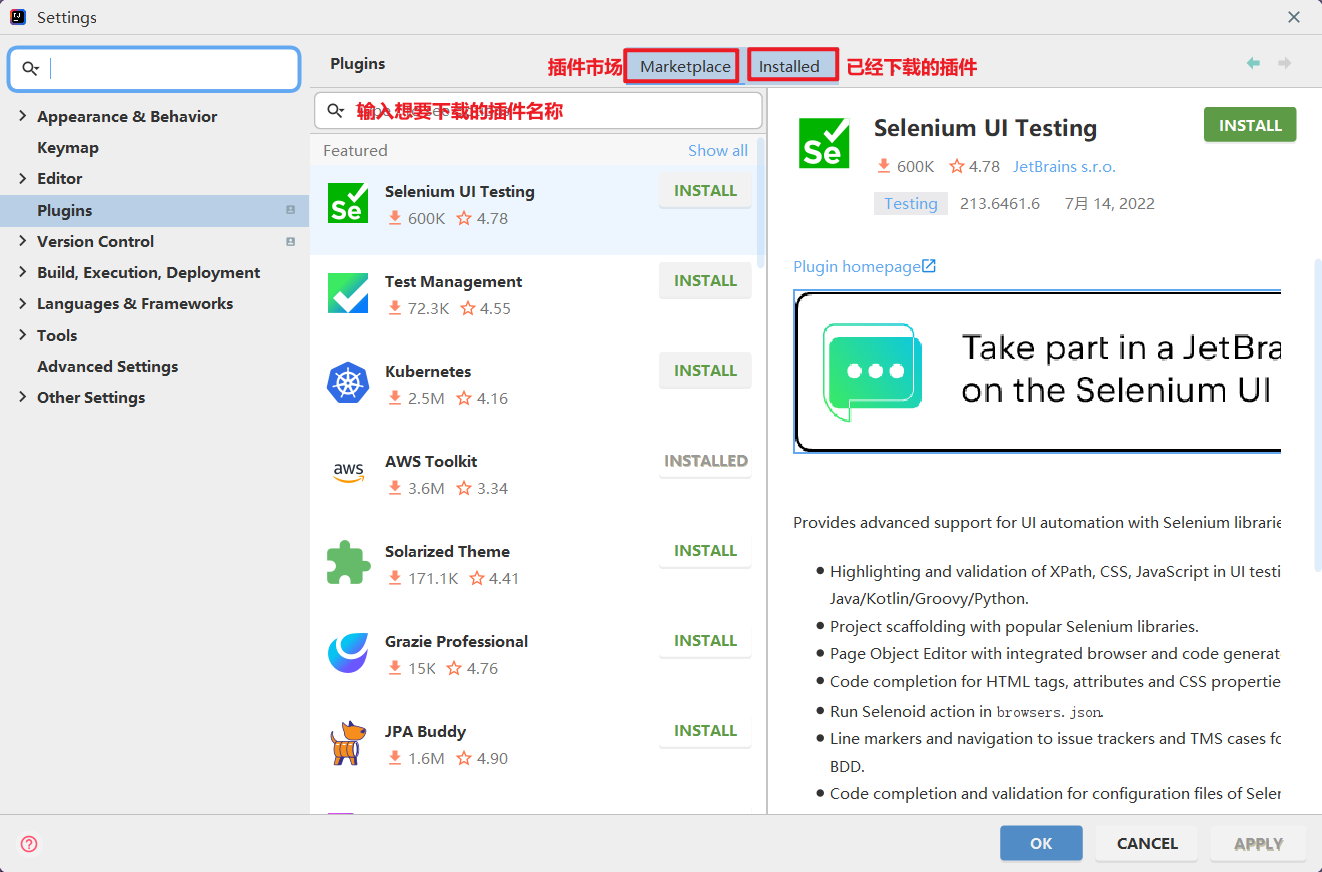Click the Solarized Theme plugin name

(447, 551)
